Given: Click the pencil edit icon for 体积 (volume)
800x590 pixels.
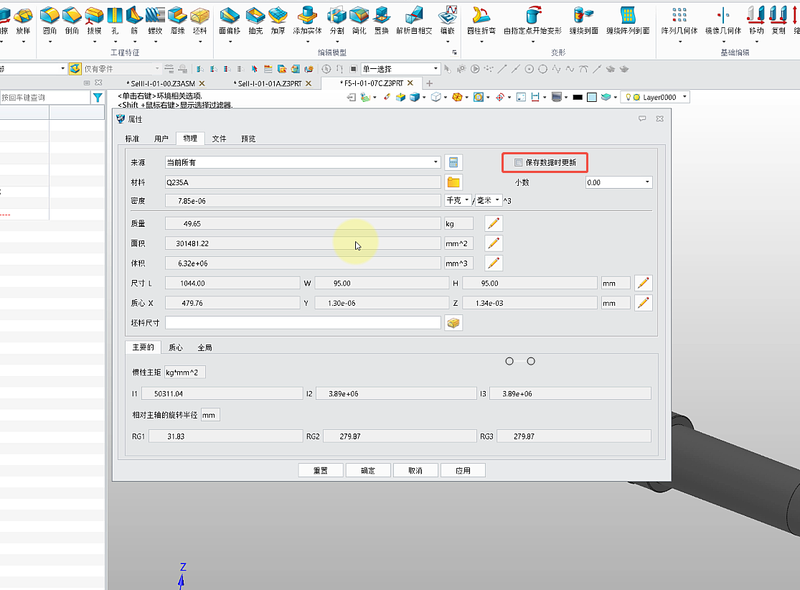Looking at the screenshot, I should [x=493, y=263].
